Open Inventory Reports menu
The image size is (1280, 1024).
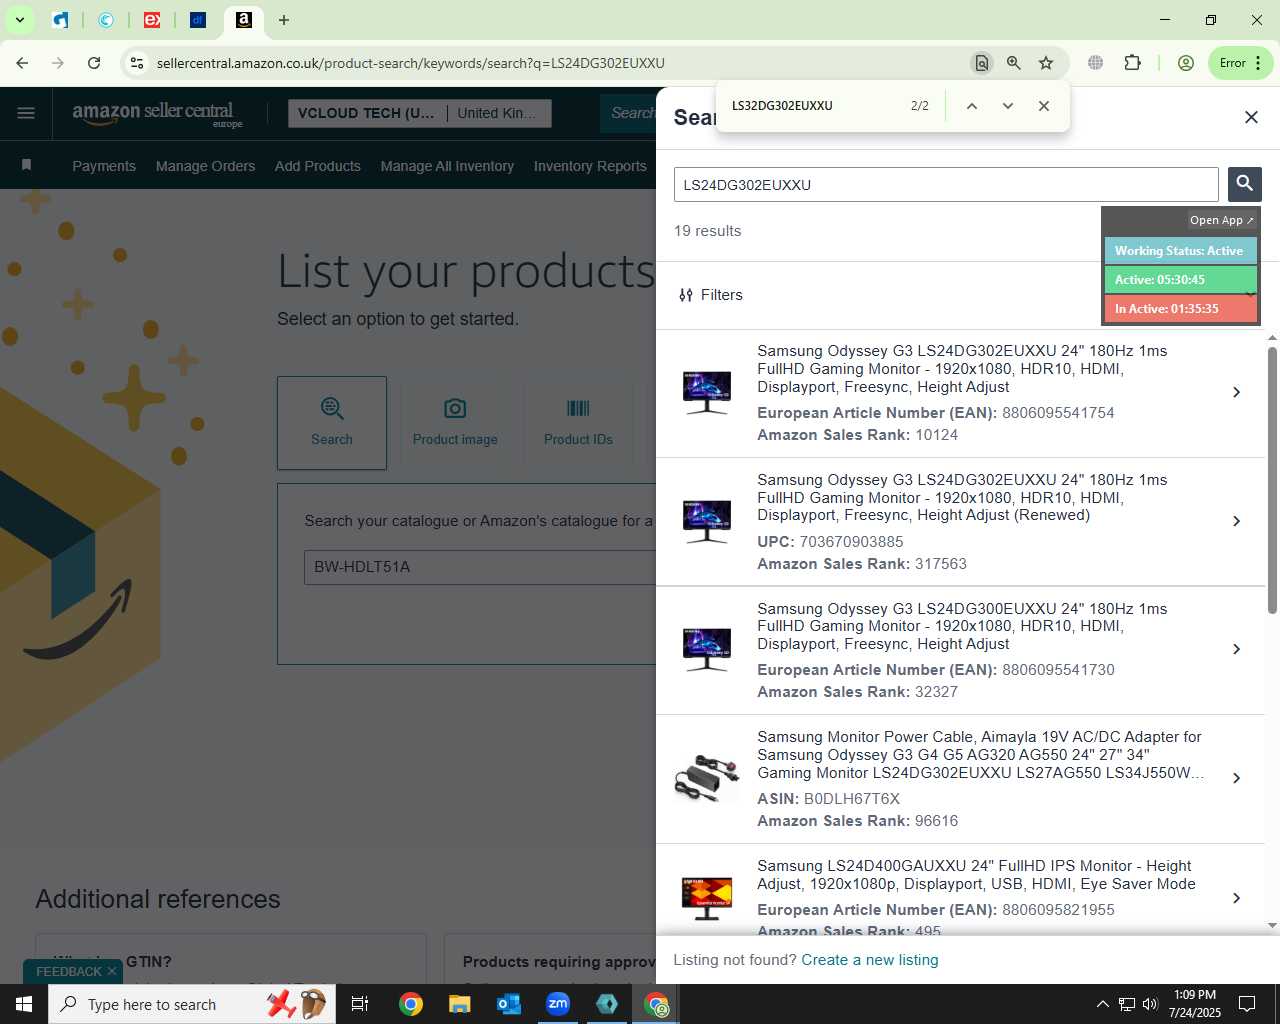pos(590,166)
